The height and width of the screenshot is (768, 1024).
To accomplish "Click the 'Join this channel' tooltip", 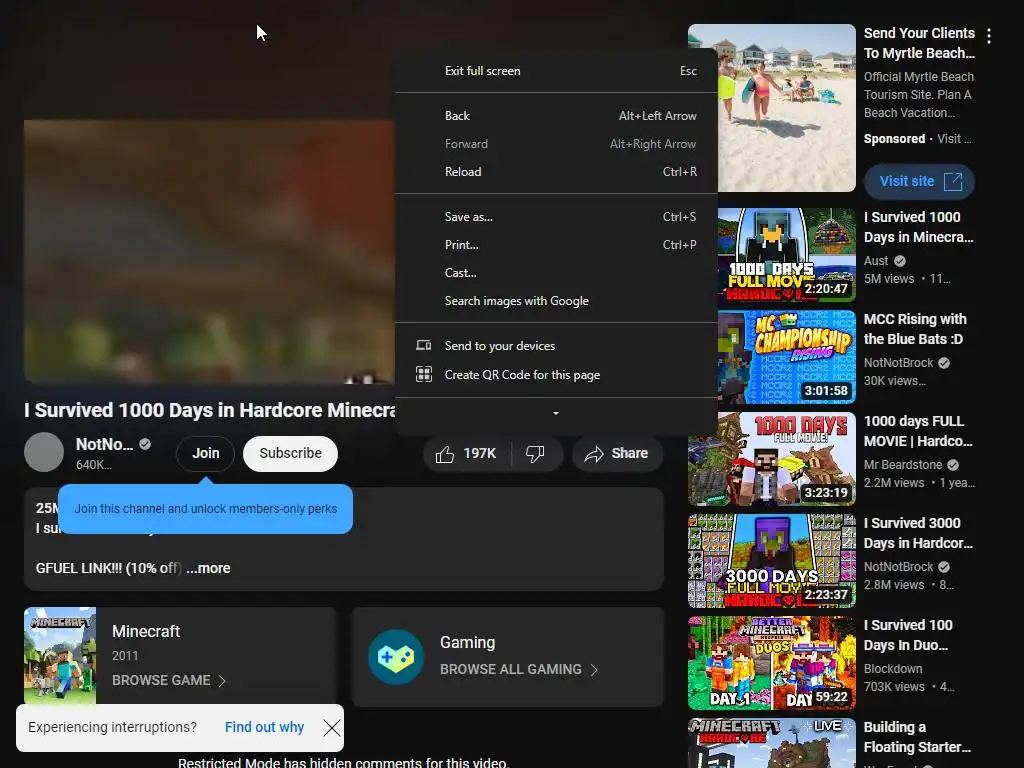I will coord(205,509).
